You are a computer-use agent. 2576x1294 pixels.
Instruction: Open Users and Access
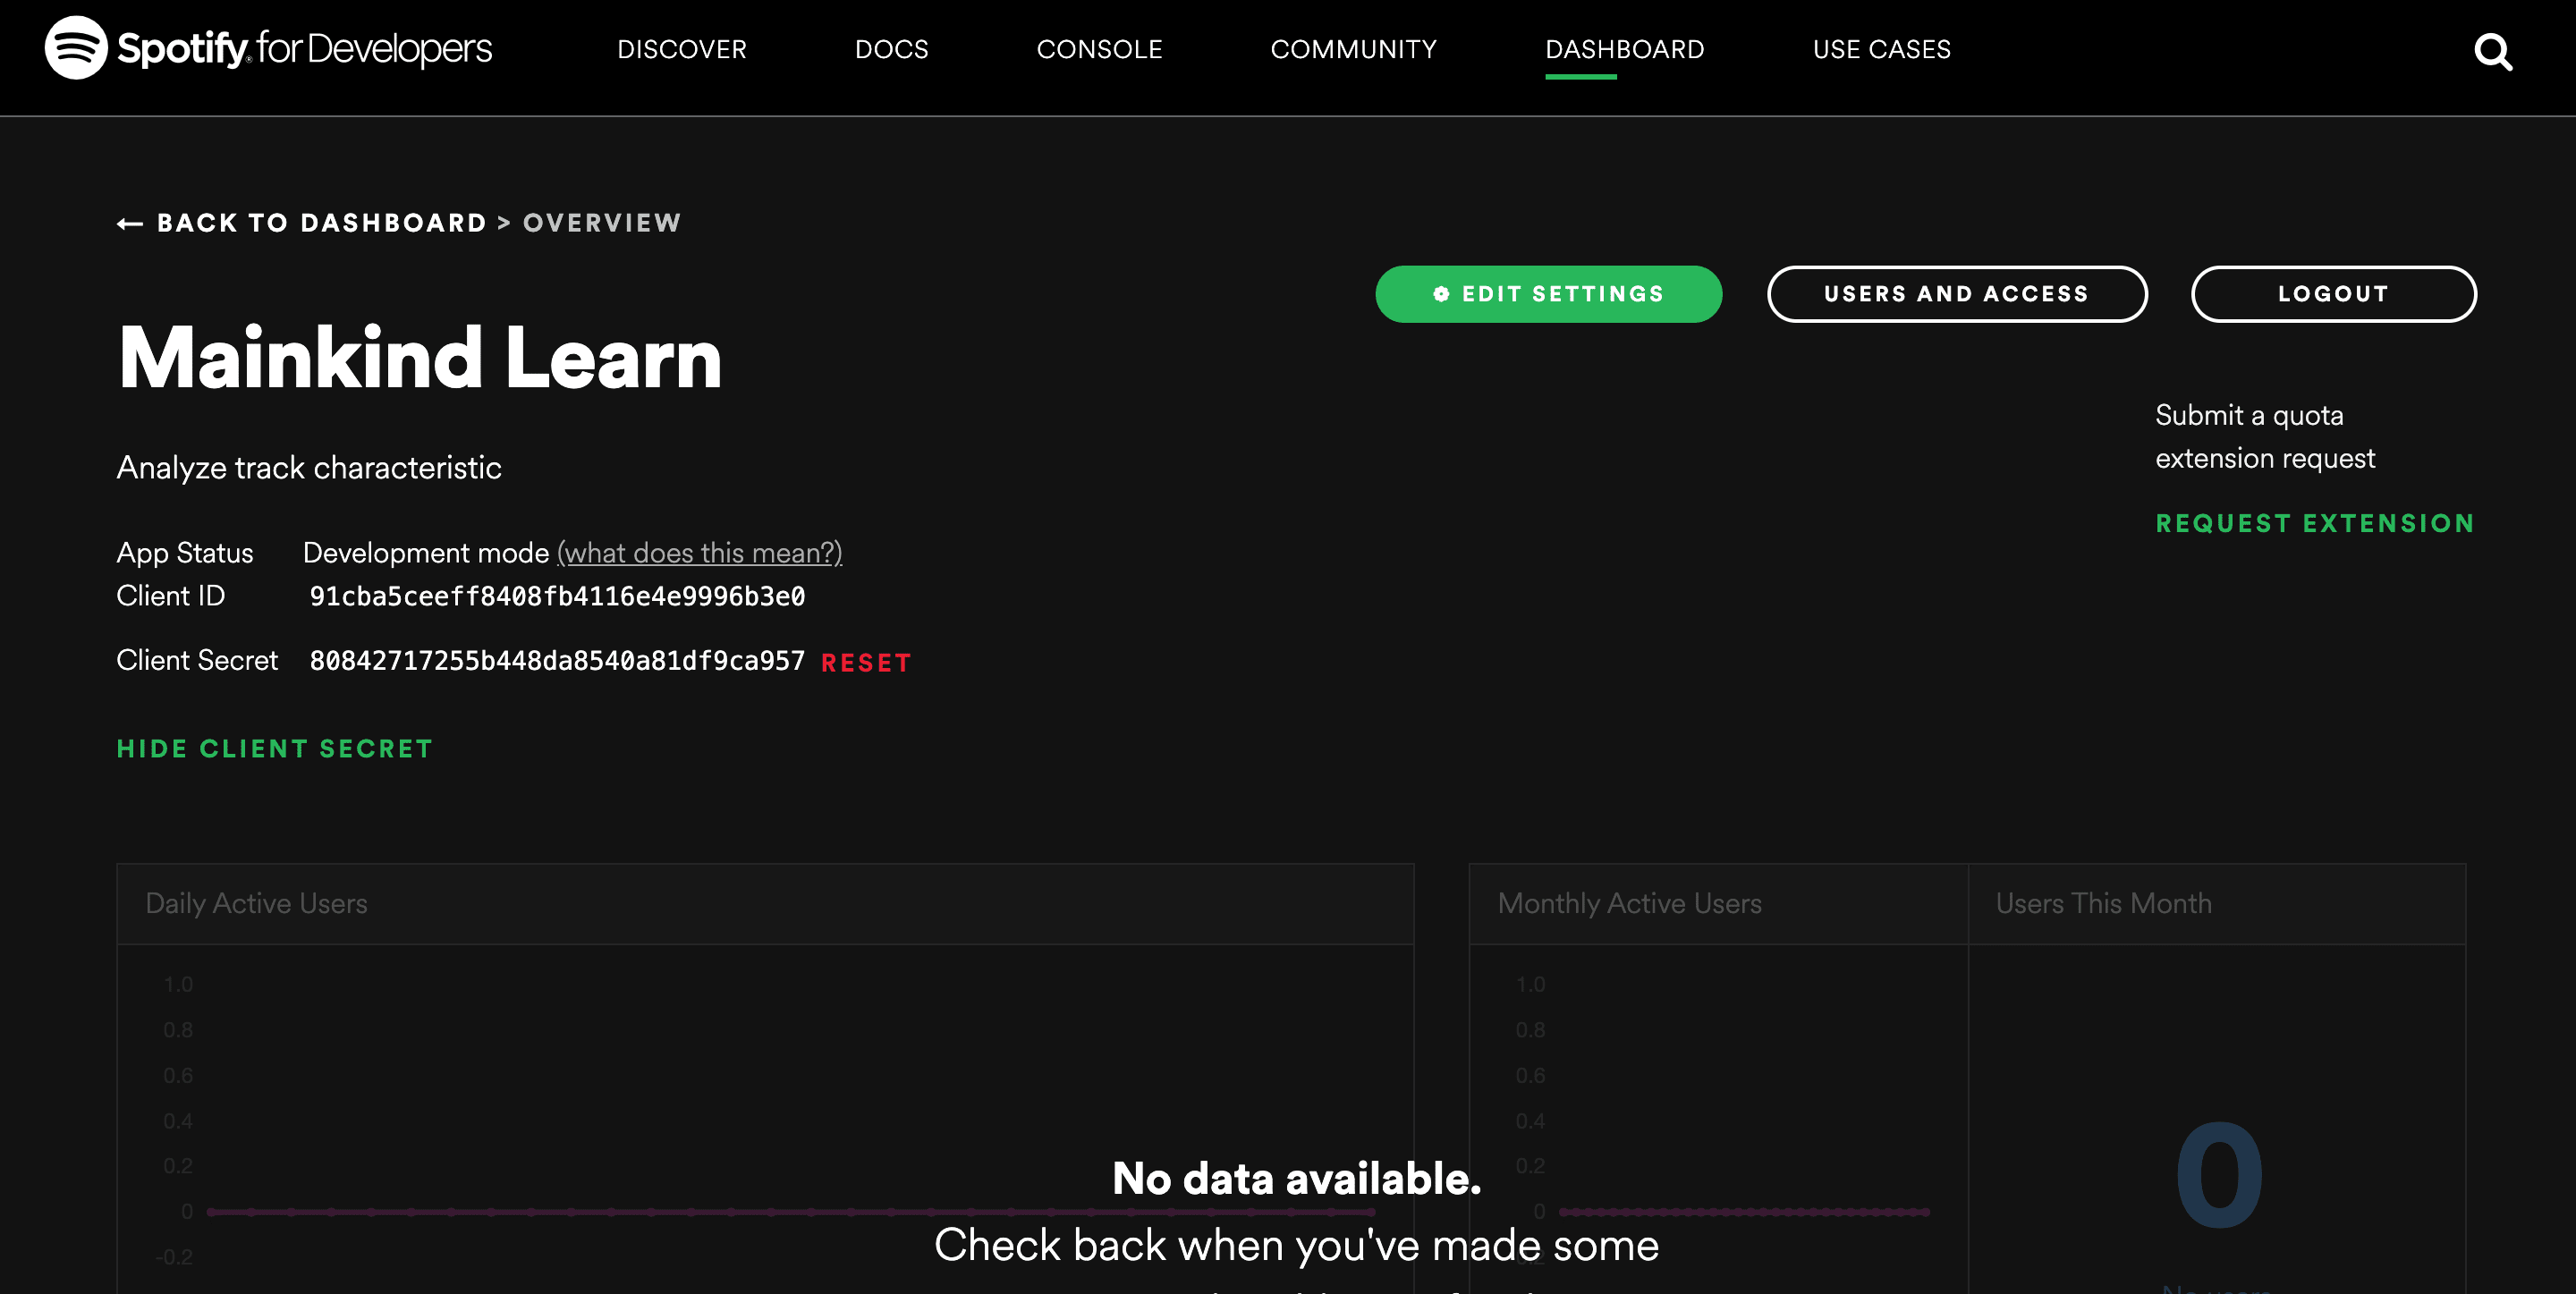1956,294
